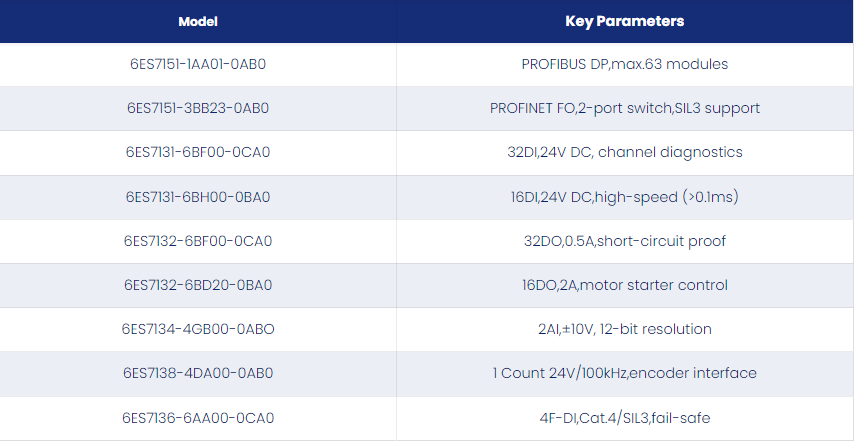
Task: Click 32DO short-circuit proof parameters
Action: tap(625, 241)
